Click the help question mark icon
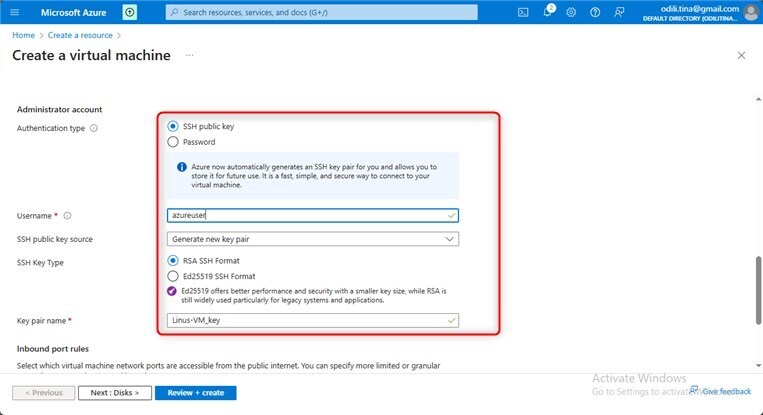The image size is (763, 415). [x=595, y=12]
